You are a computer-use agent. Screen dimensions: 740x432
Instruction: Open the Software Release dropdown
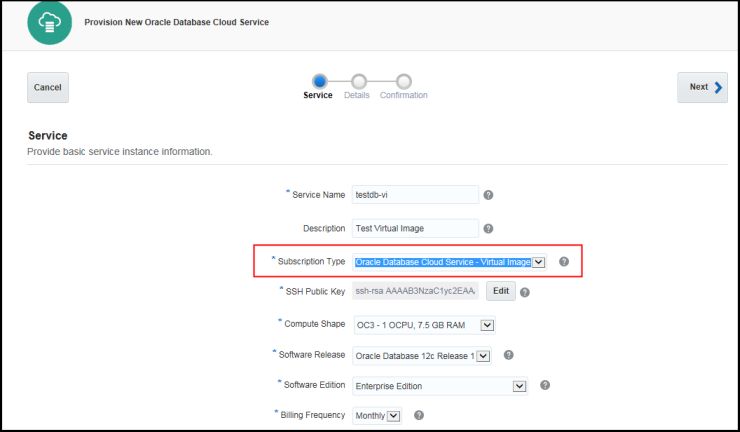point(483,355)
